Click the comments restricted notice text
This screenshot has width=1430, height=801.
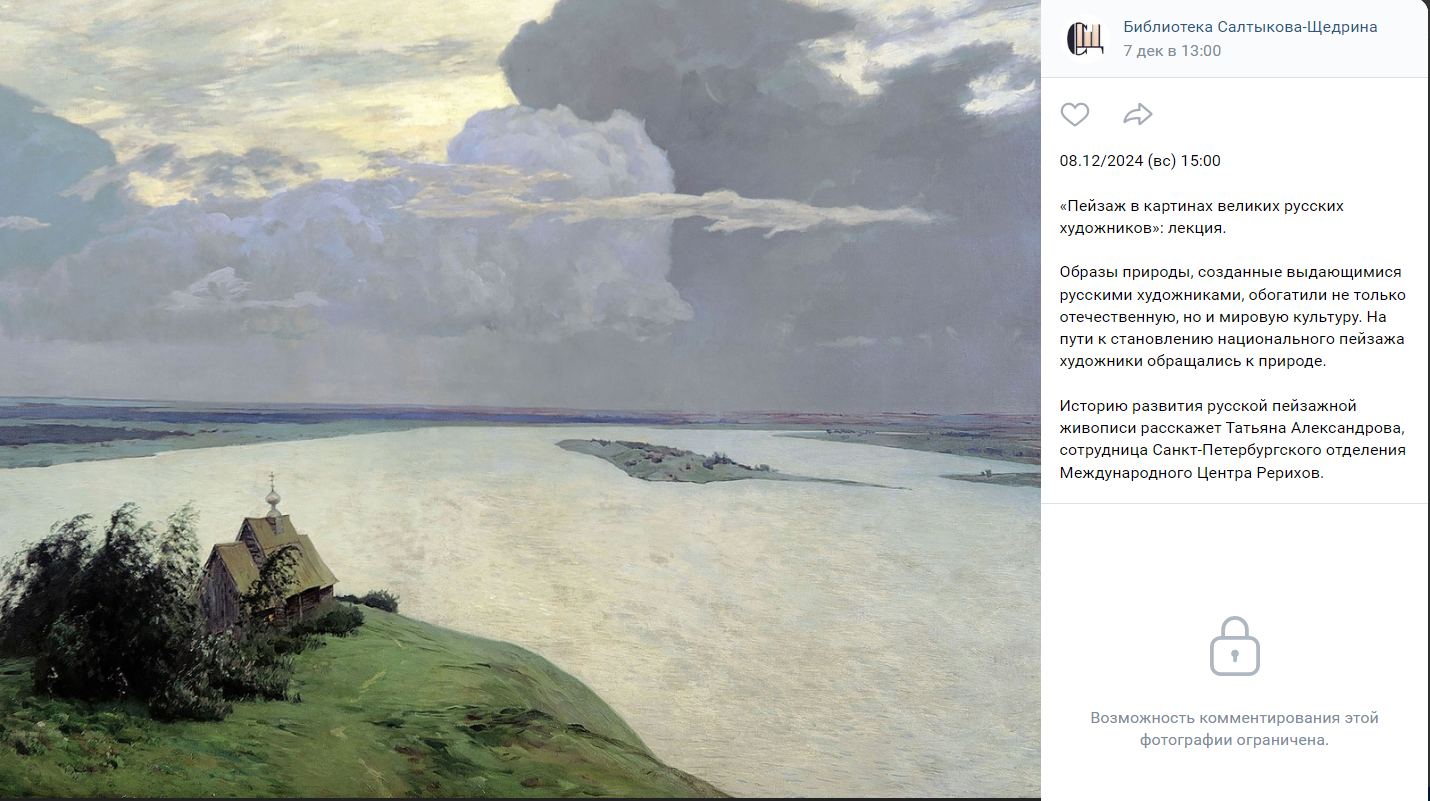pos(1235,729)
